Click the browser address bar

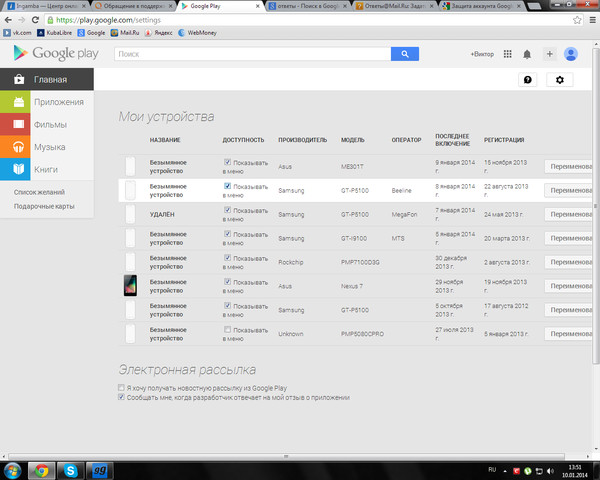click(309, 20)
